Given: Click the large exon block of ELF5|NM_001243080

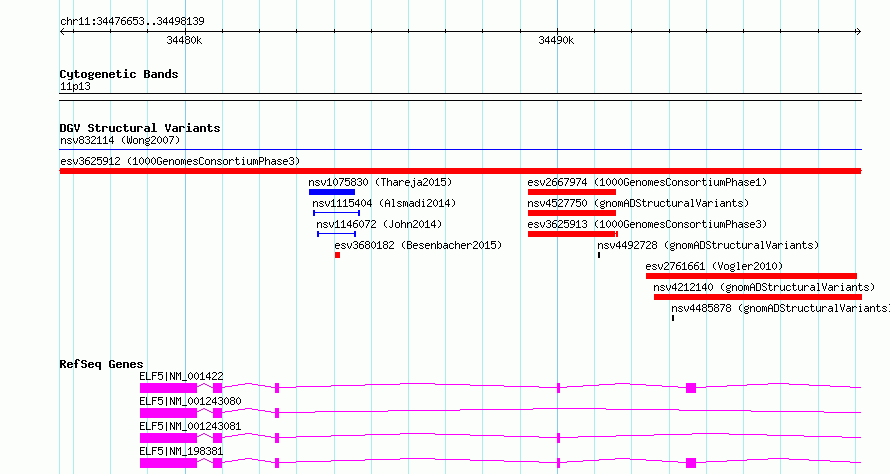Looking at the screenshot, I should point(169,413).
